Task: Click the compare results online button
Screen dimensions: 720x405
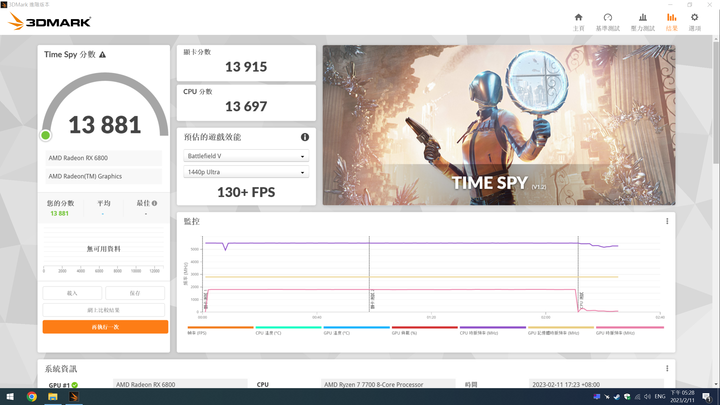Action: [x=103, y=310]
